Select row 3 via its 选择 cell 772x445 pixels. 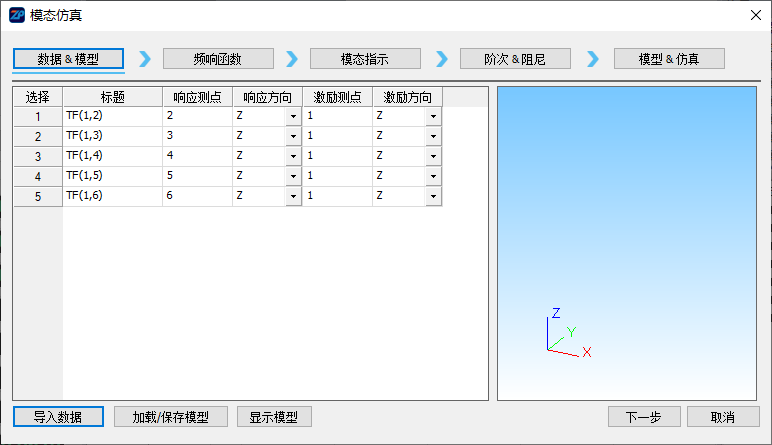coord(38,157)
